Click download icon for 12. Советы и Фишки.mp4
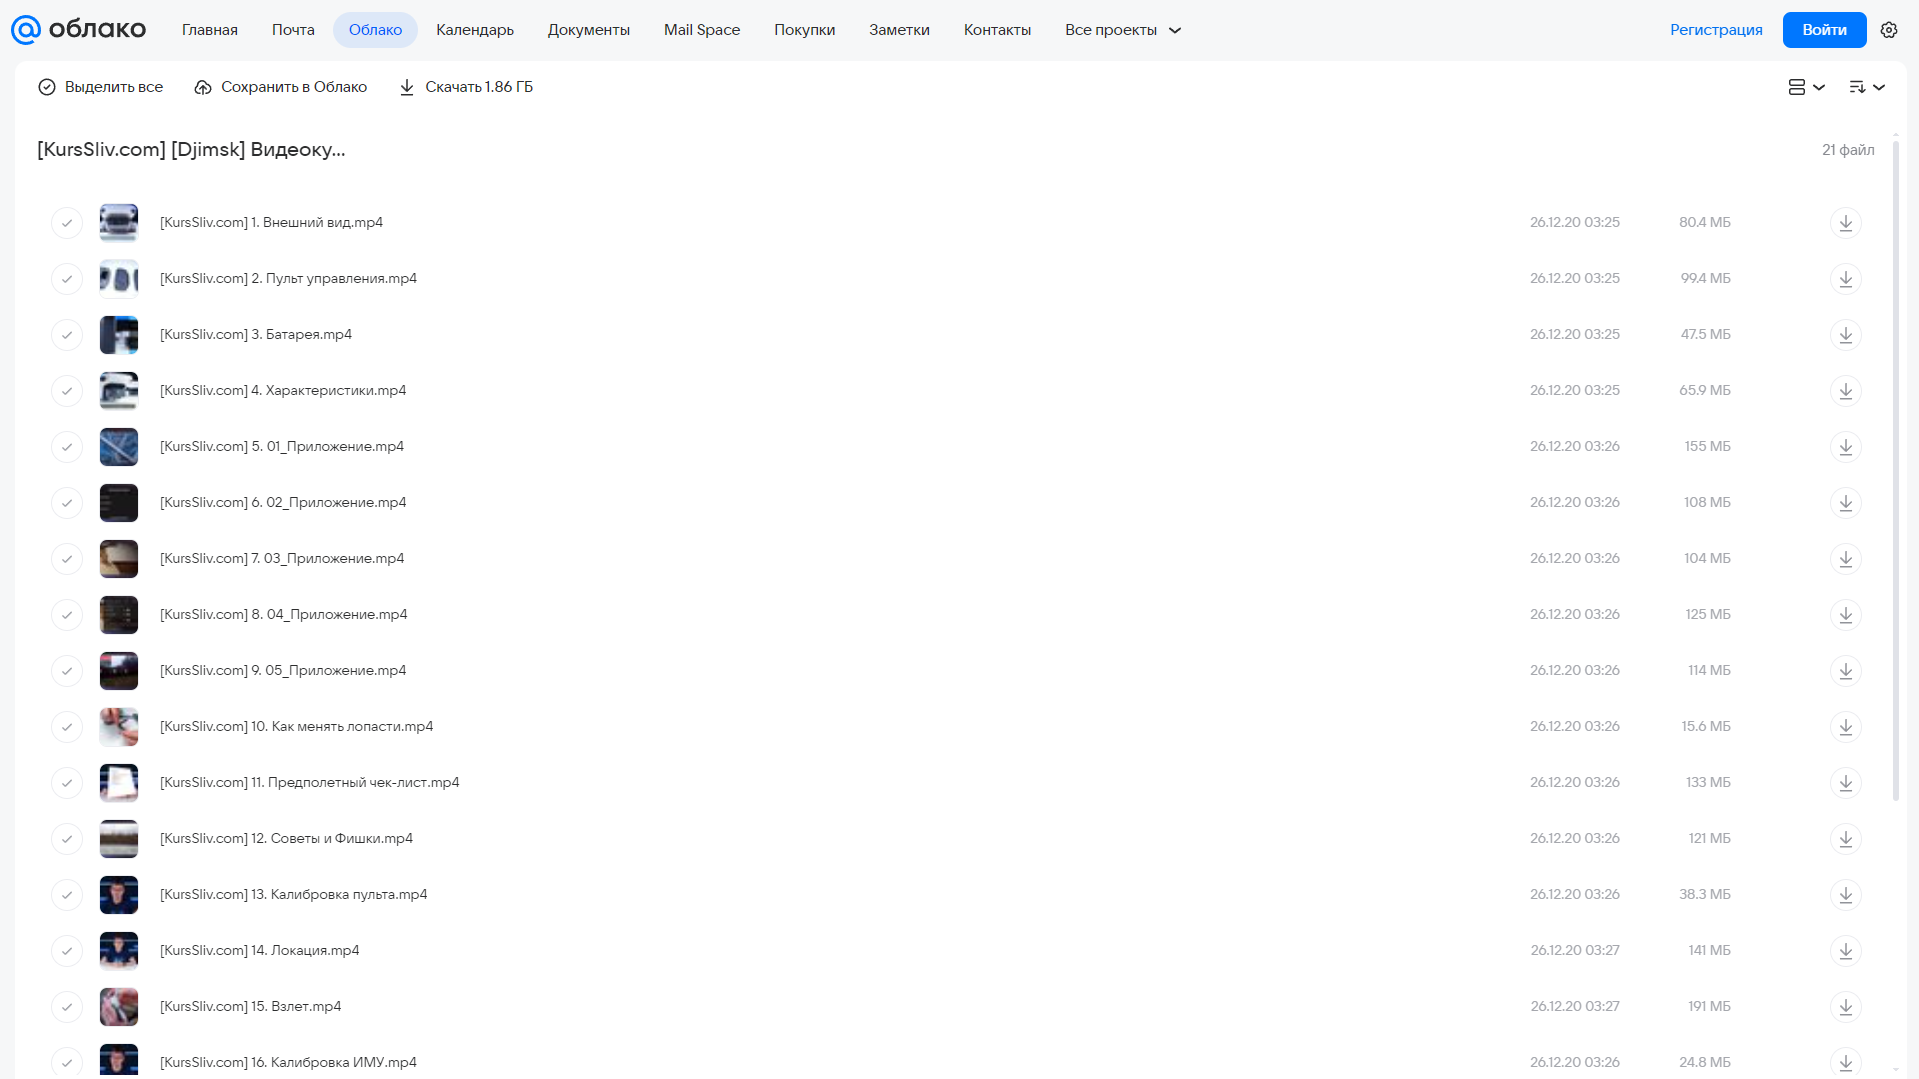 [1845, 838]
